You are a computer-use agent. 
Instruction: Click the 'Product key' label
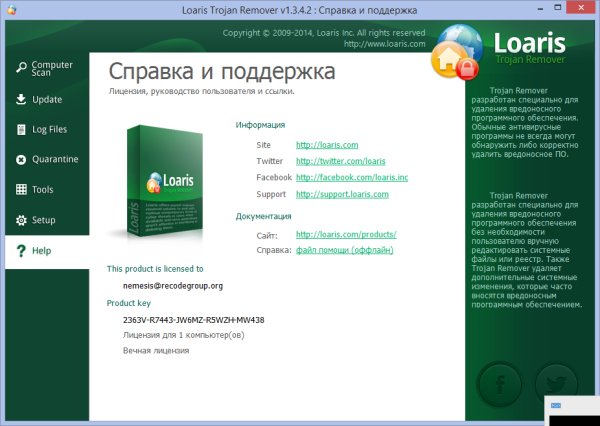129,303
